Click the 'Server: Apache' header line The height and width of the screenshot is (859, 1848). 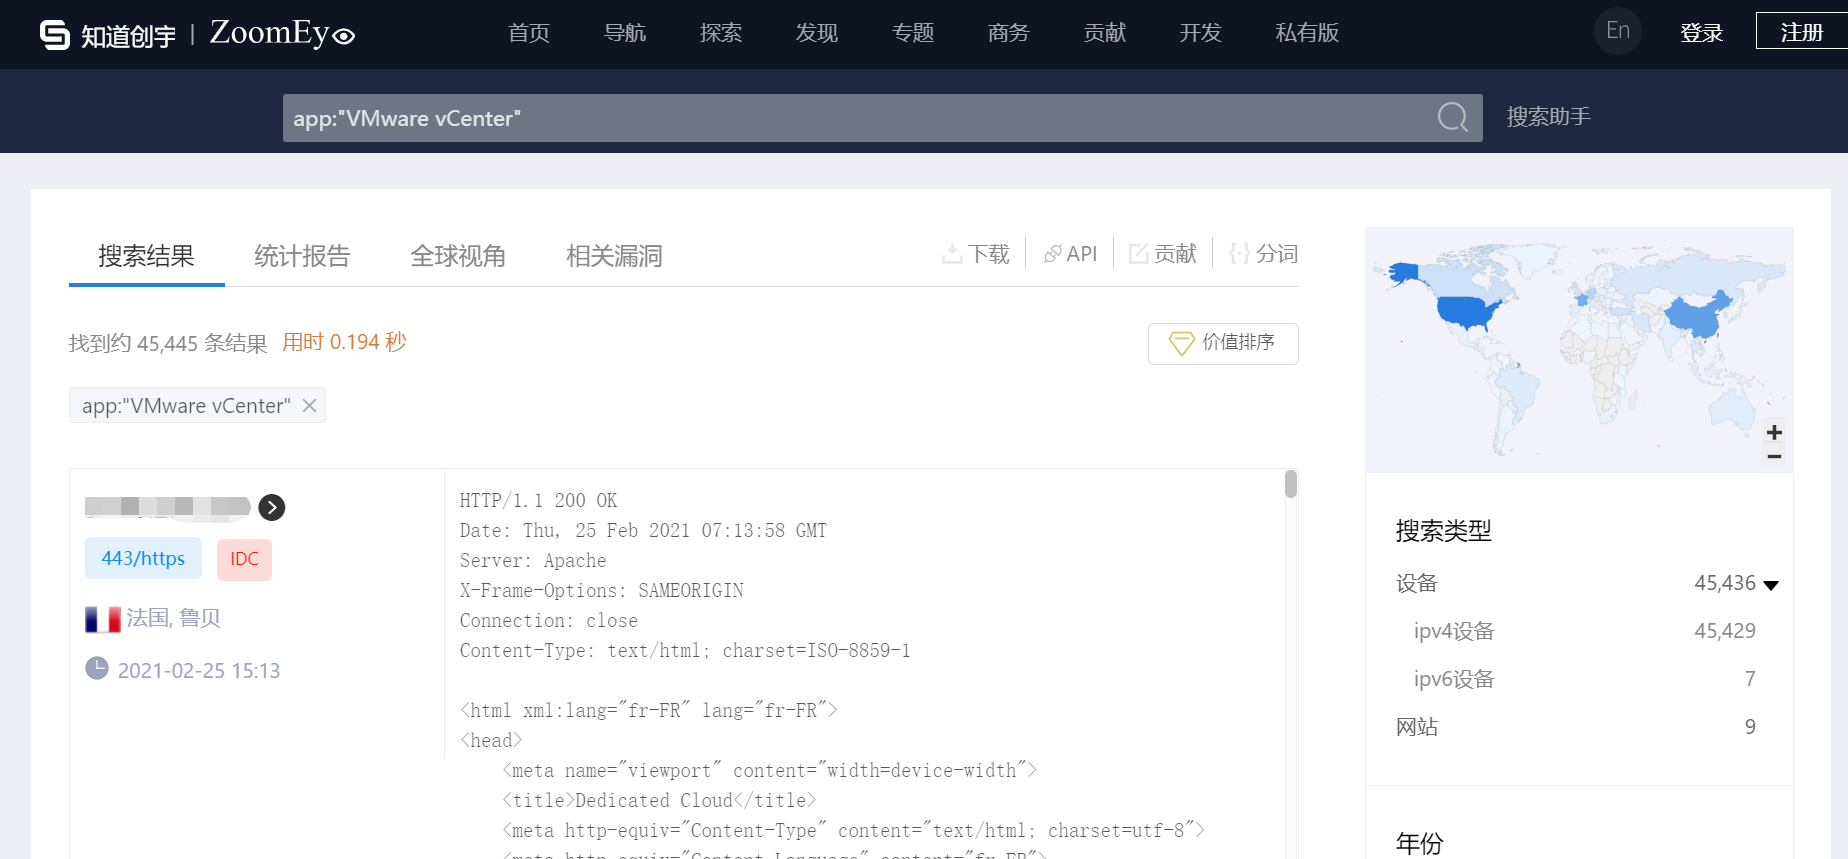533,561
